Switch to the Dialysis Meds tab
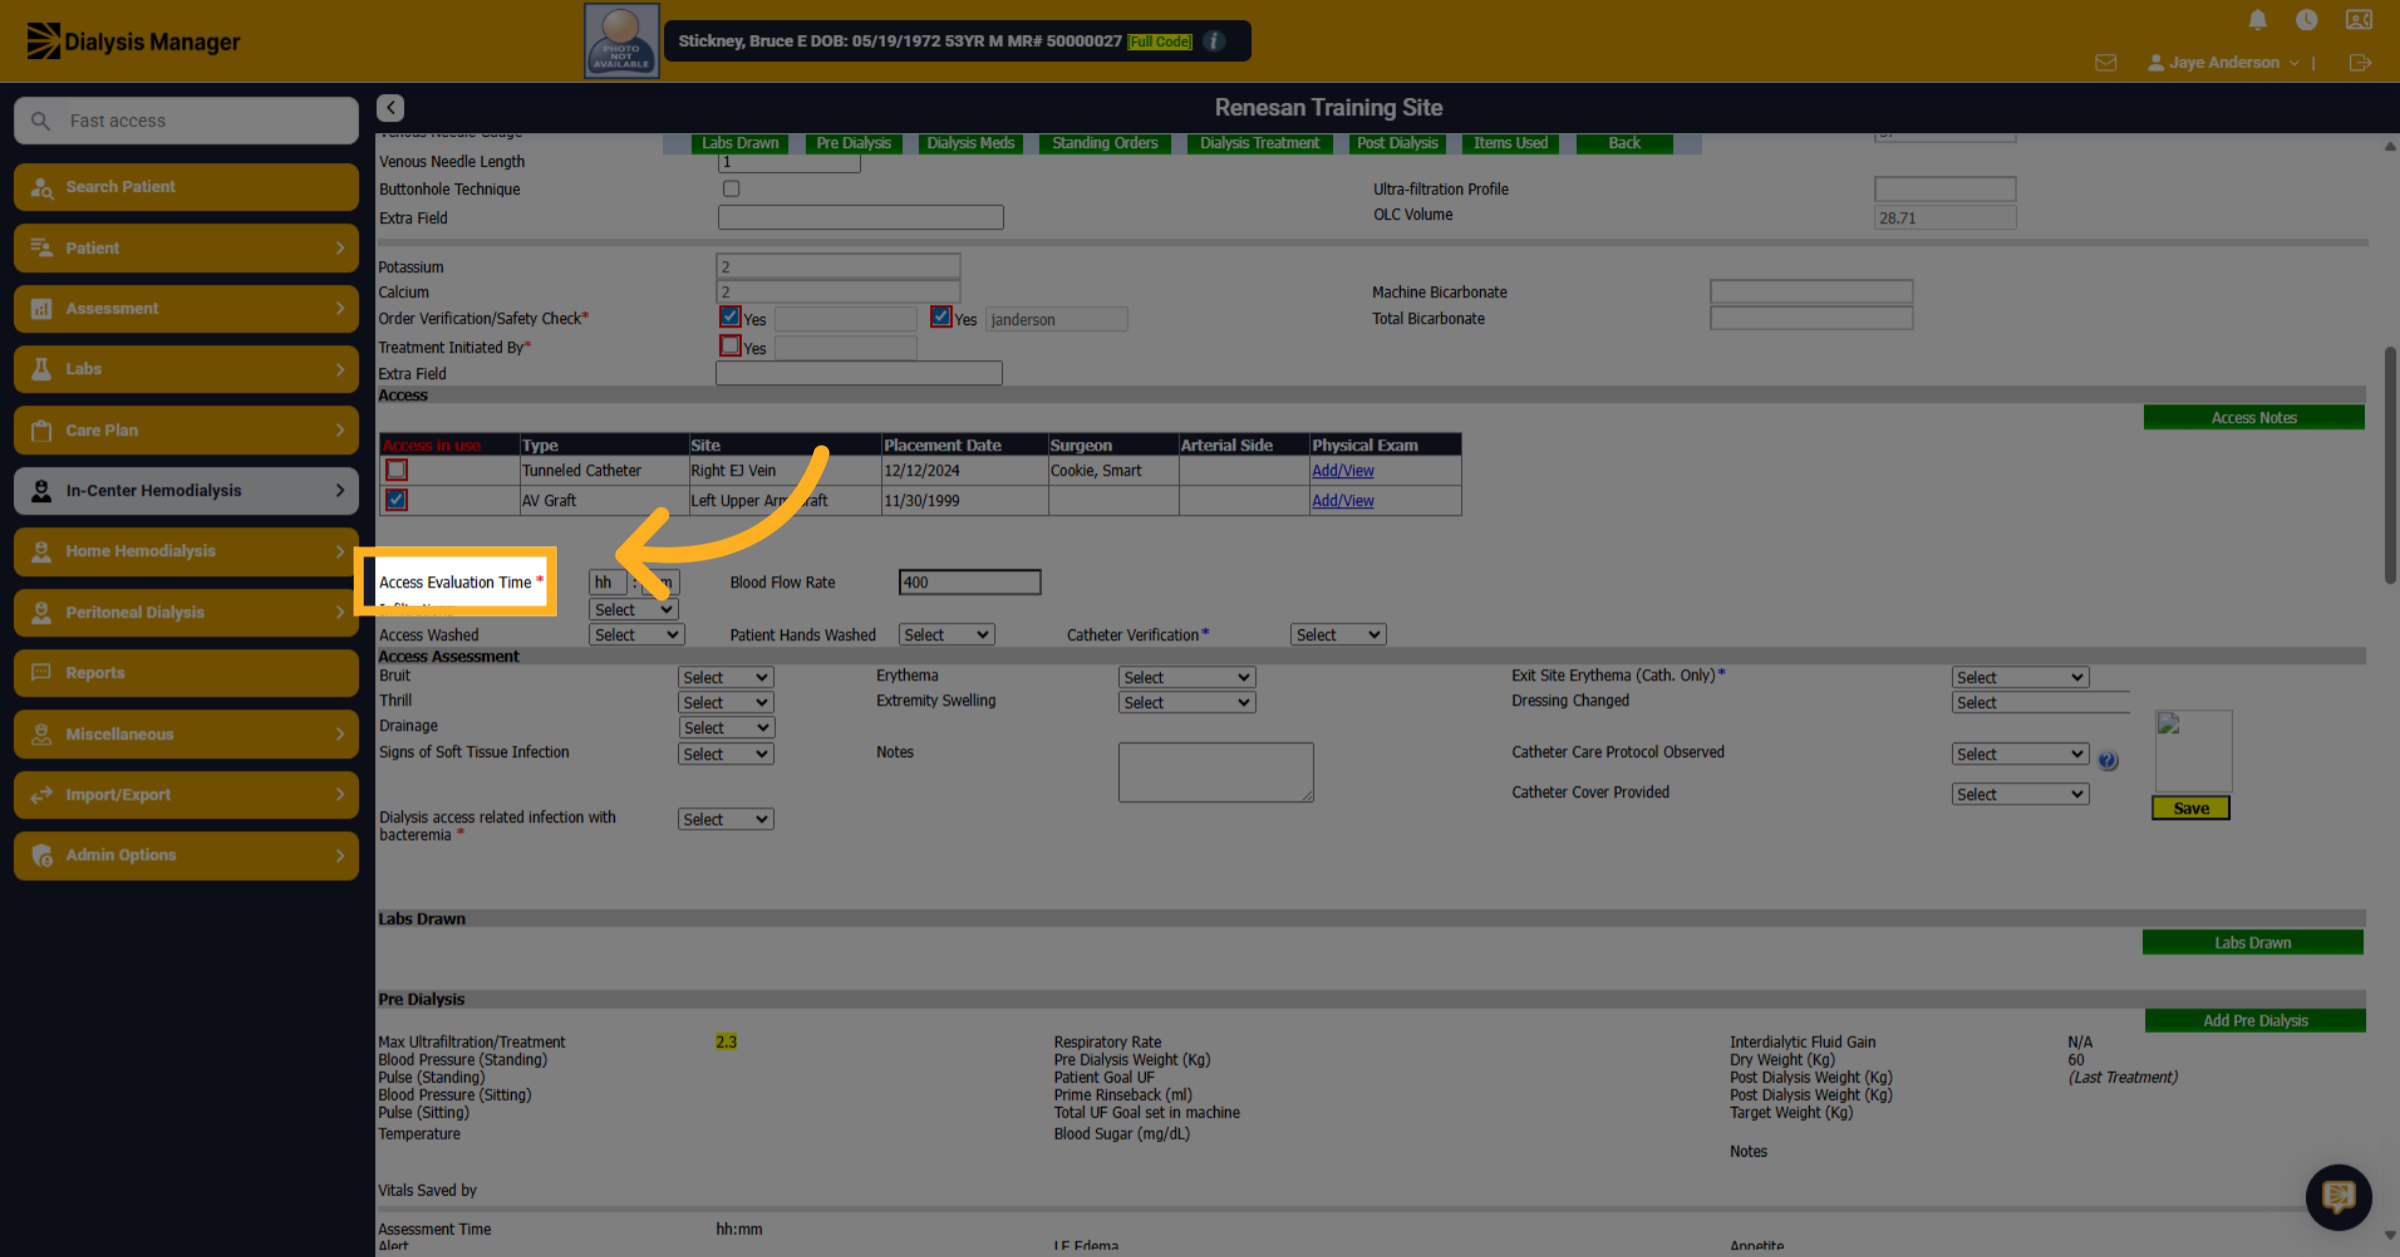 point(970,143)
